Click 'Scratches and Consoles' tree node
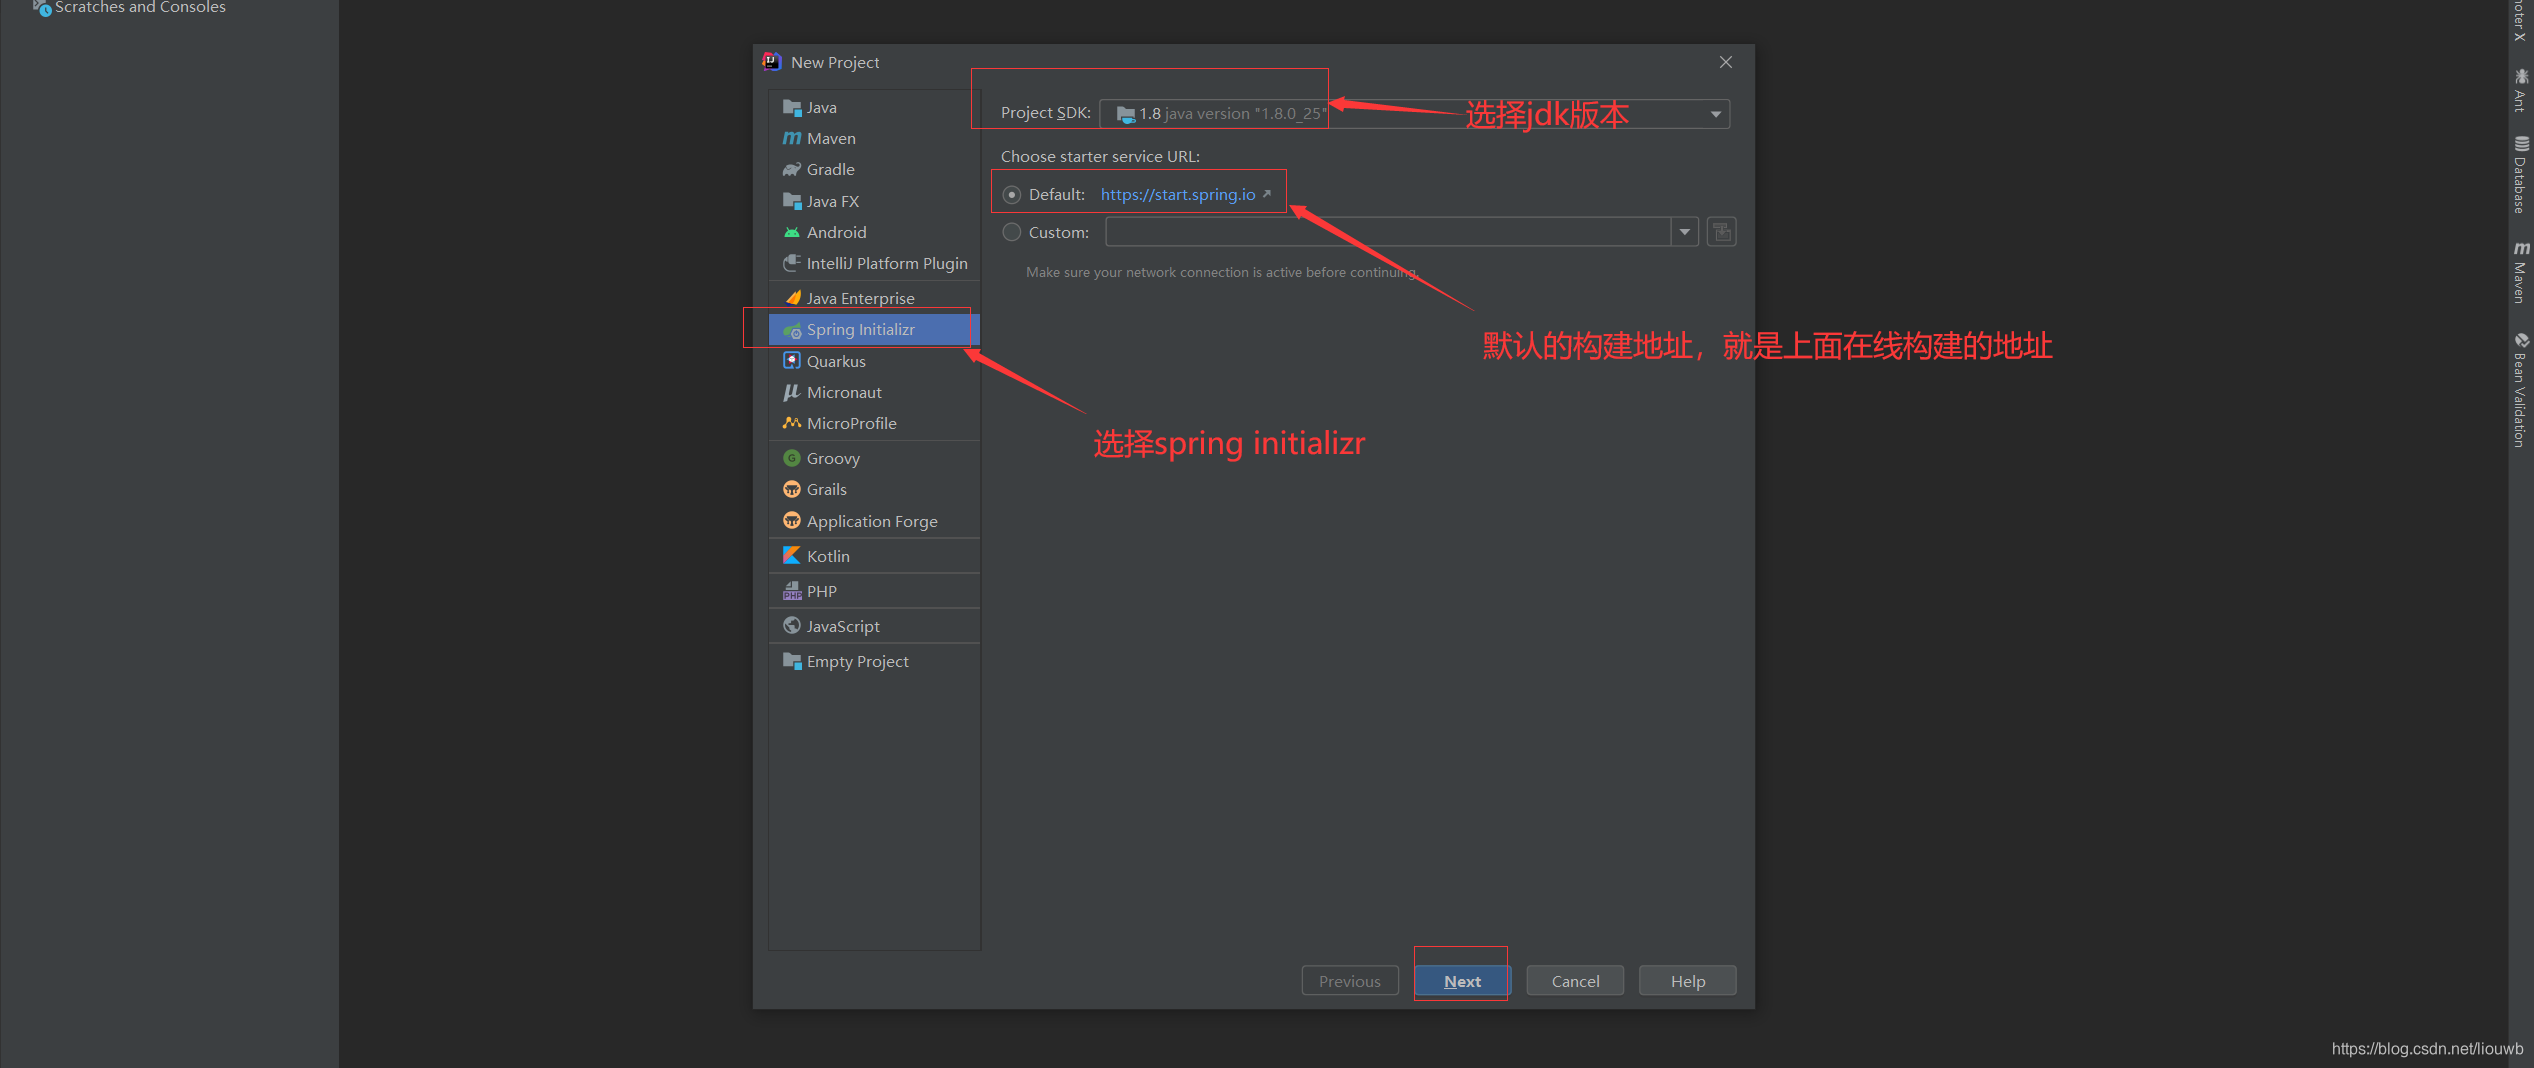This screenshot has height=1068, width=2534. [140, 8]
